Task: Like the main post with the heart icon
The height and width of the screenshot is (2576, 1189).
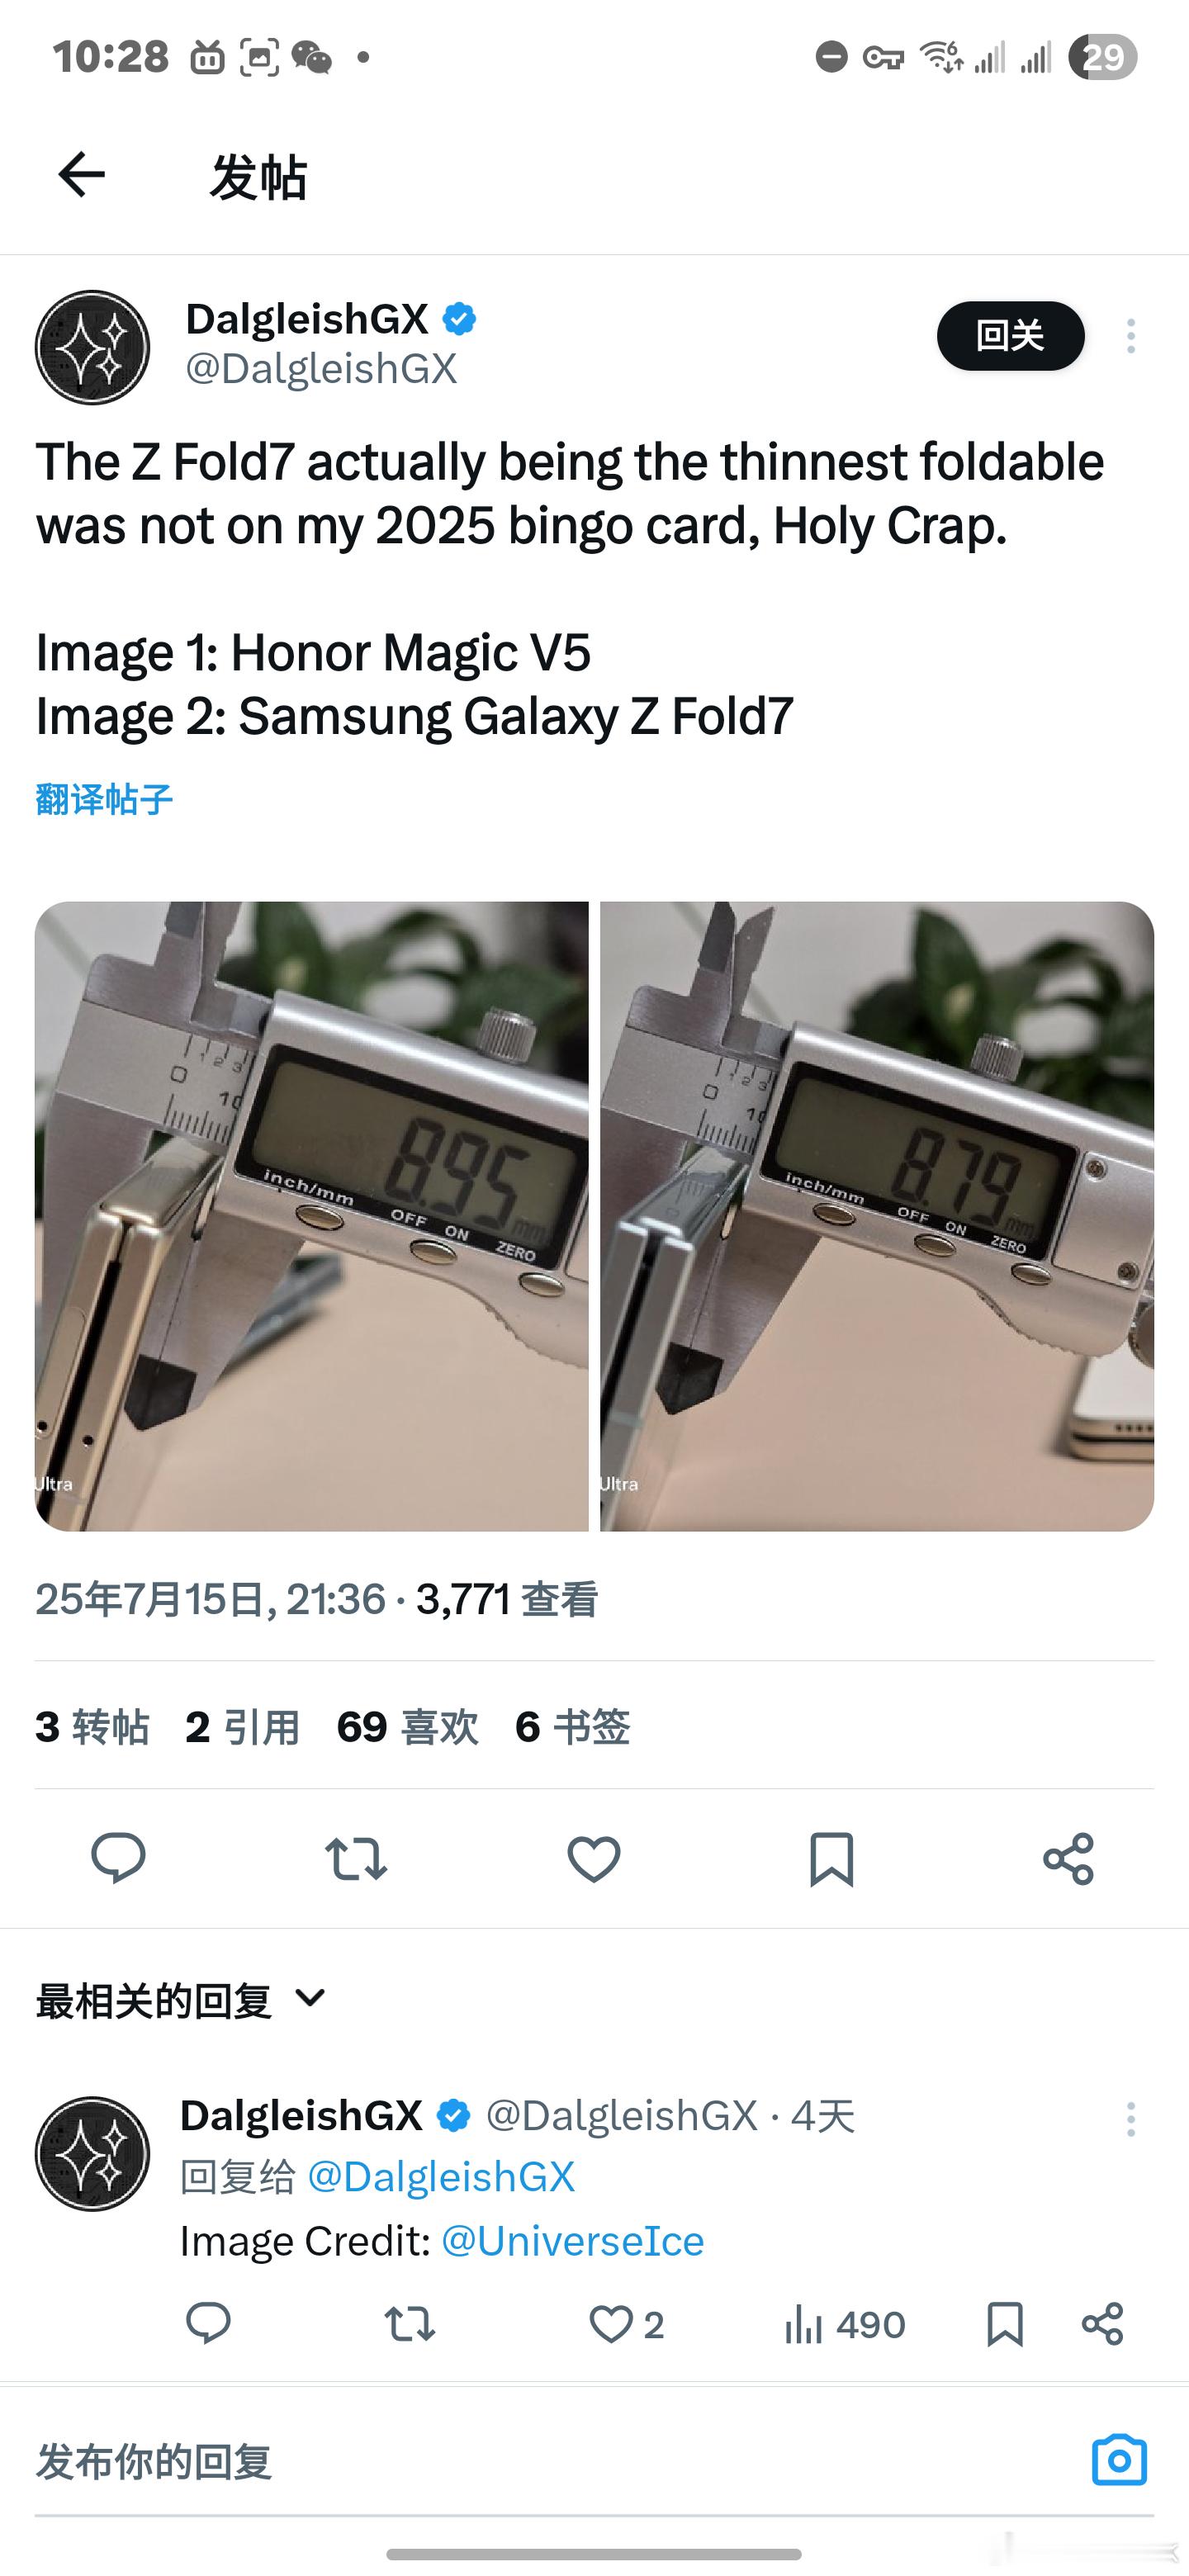Action: pyautogui.click(x=594, y=1859)
